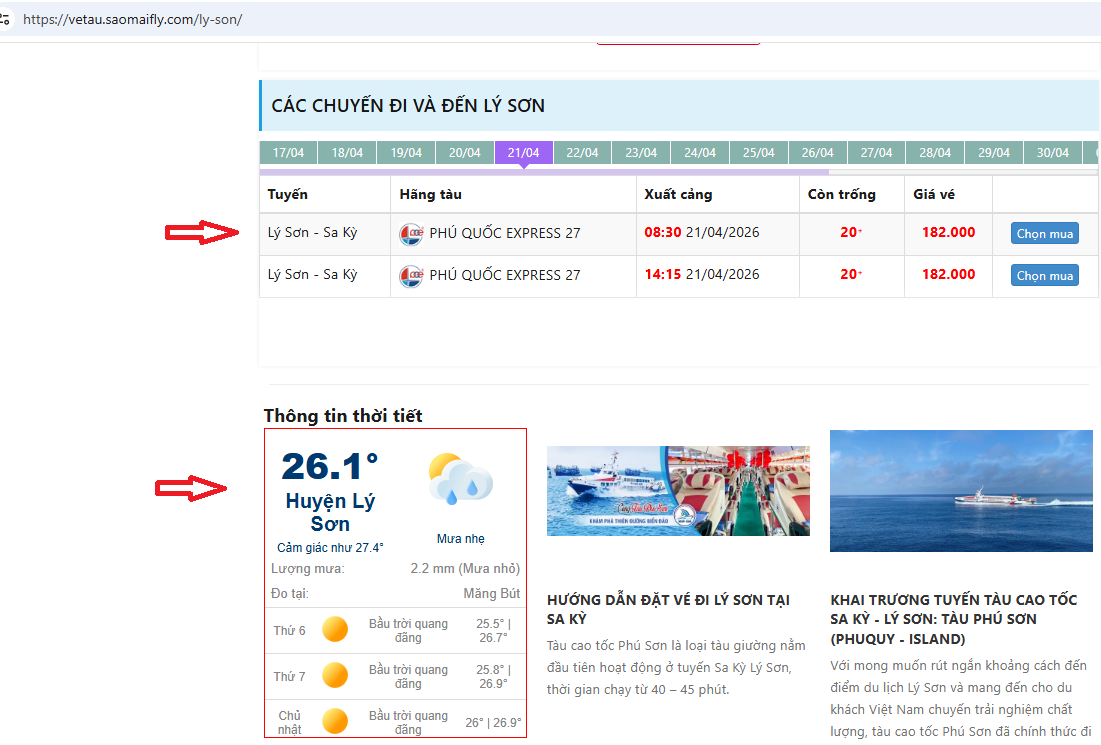Select the 28/04 date tab
The height and width of the screenshot is (745, 1101).
pyautogui.click(x=935, y=152)
